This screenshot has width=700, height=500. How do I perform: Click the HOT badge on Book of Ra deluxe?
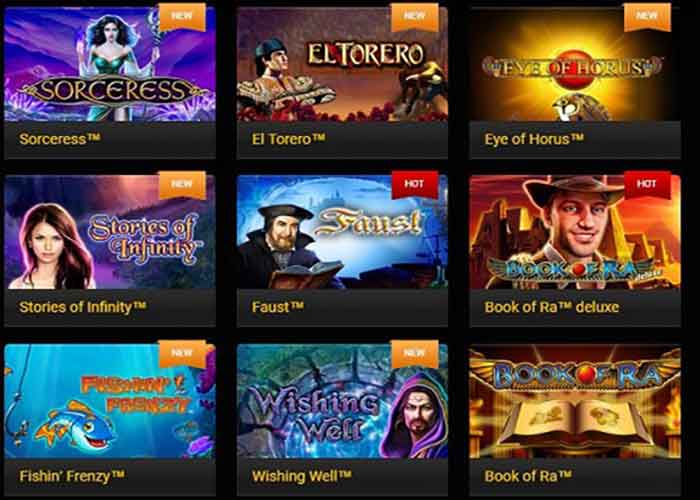(647, 184)
